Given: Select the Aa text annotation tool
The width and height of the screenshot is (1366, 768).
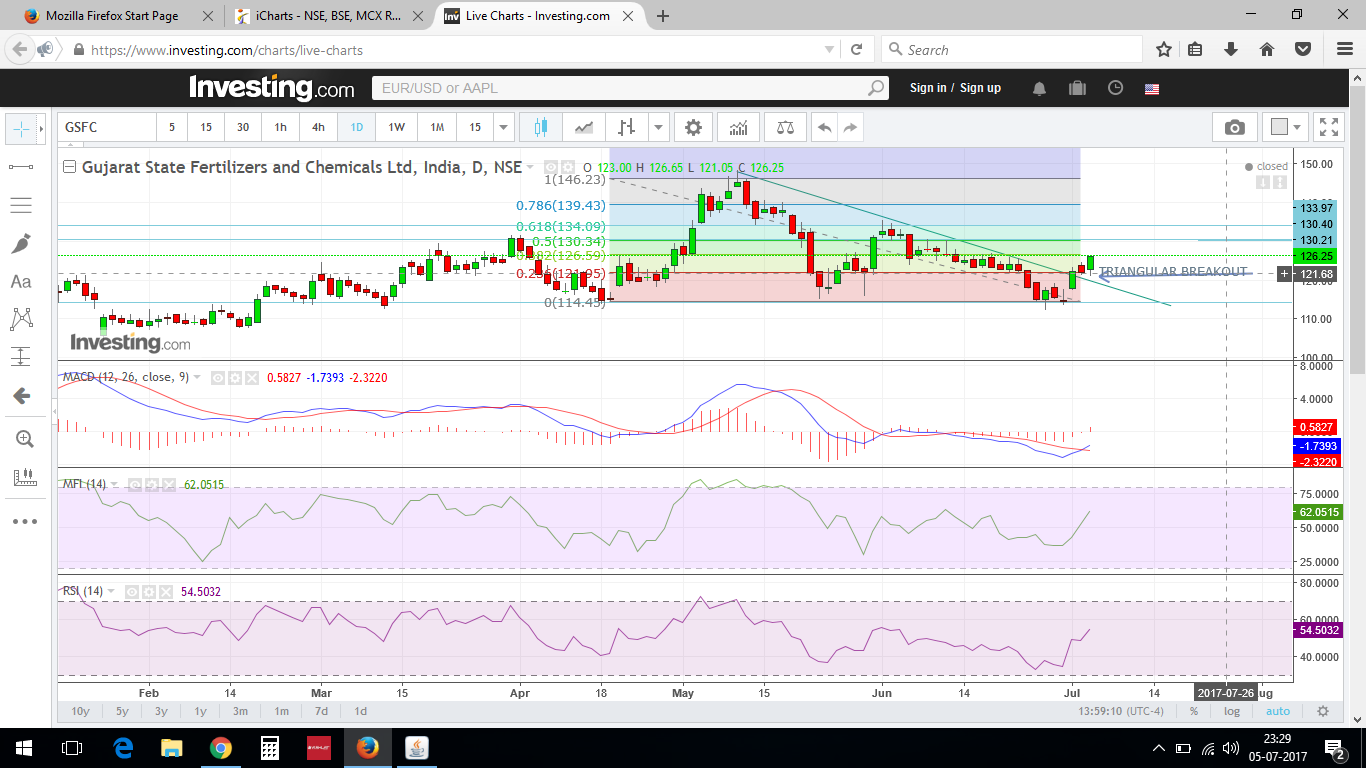Looking at the screenshot, I should tap(21, 282).
